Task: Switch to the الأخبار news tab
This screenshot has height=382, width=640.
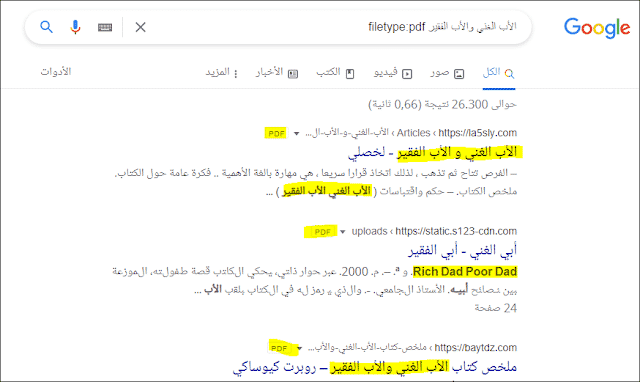Action: click(277, 73)
